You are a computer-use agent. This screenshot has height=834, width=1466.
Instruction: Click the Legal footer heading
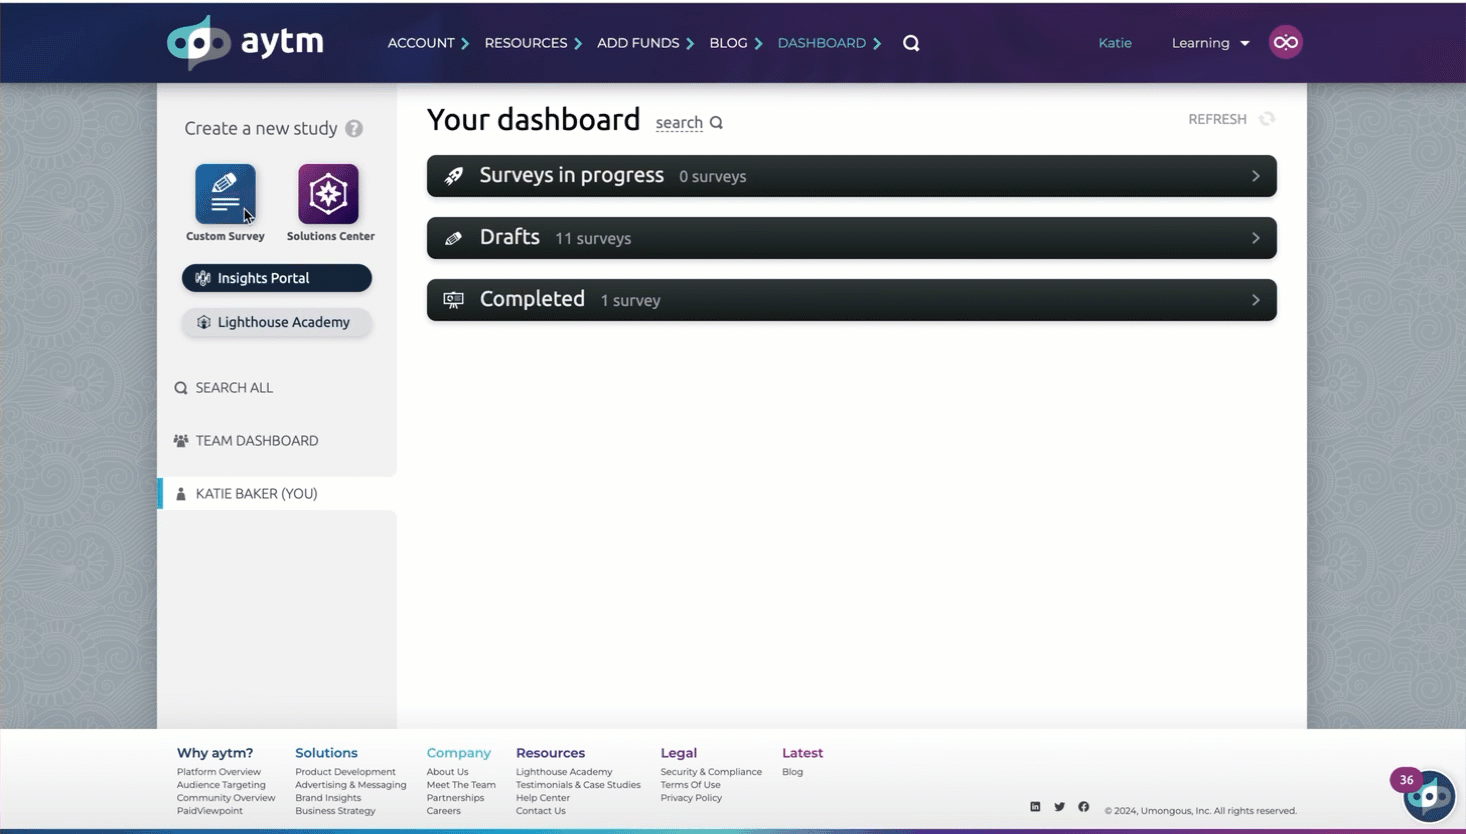coord(679,753)
